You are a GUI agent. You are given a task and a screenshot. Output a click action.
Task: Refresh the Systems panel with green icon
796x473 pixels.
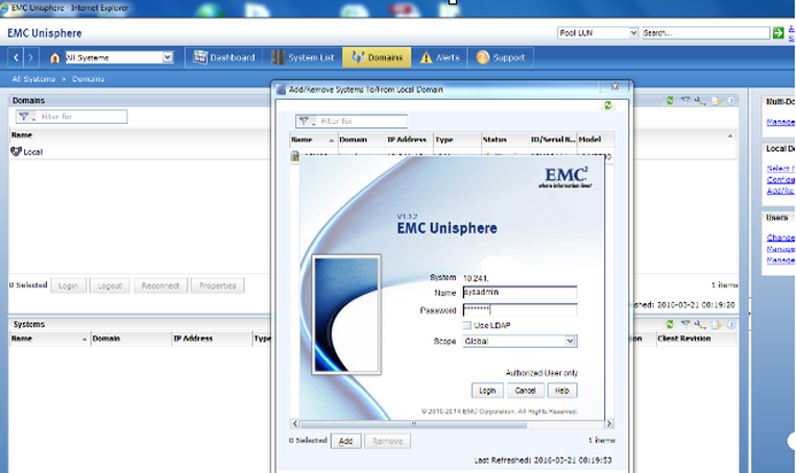tap(670, 324)
